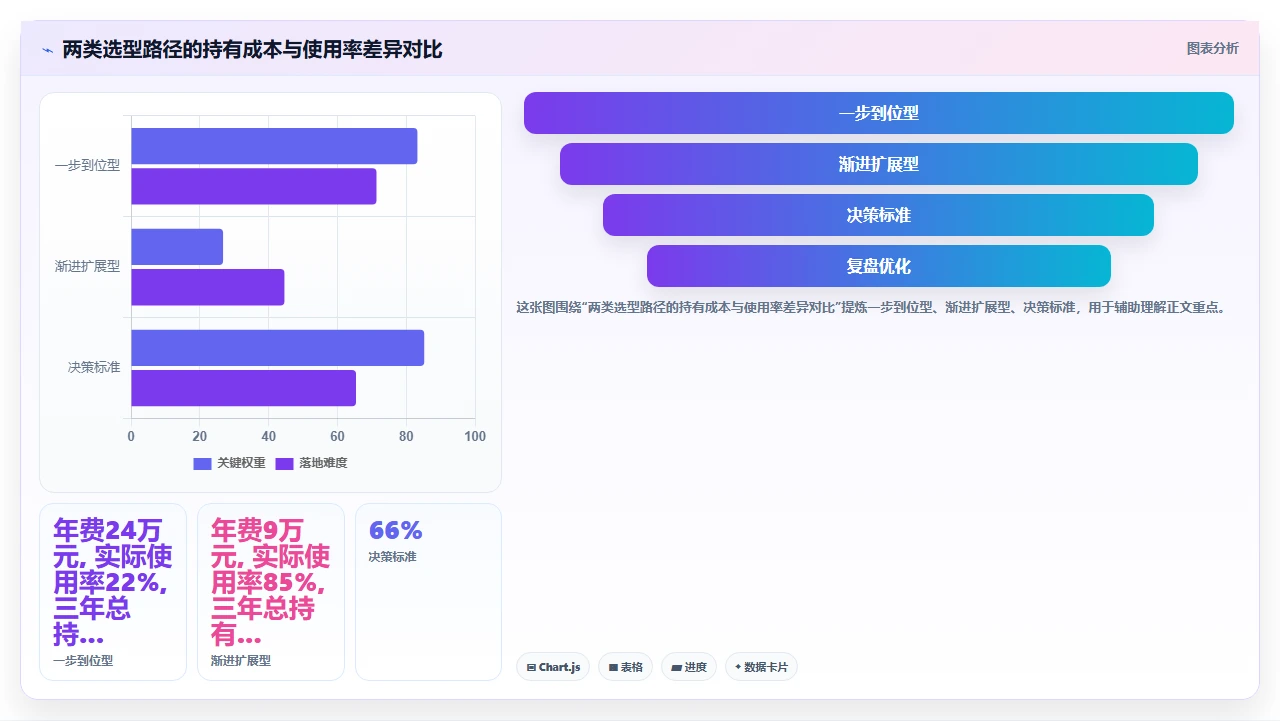The width and height of the screenshot is (1280, 721).
Task: Click the 落地难度 legend color box
Action: [285, 463]
